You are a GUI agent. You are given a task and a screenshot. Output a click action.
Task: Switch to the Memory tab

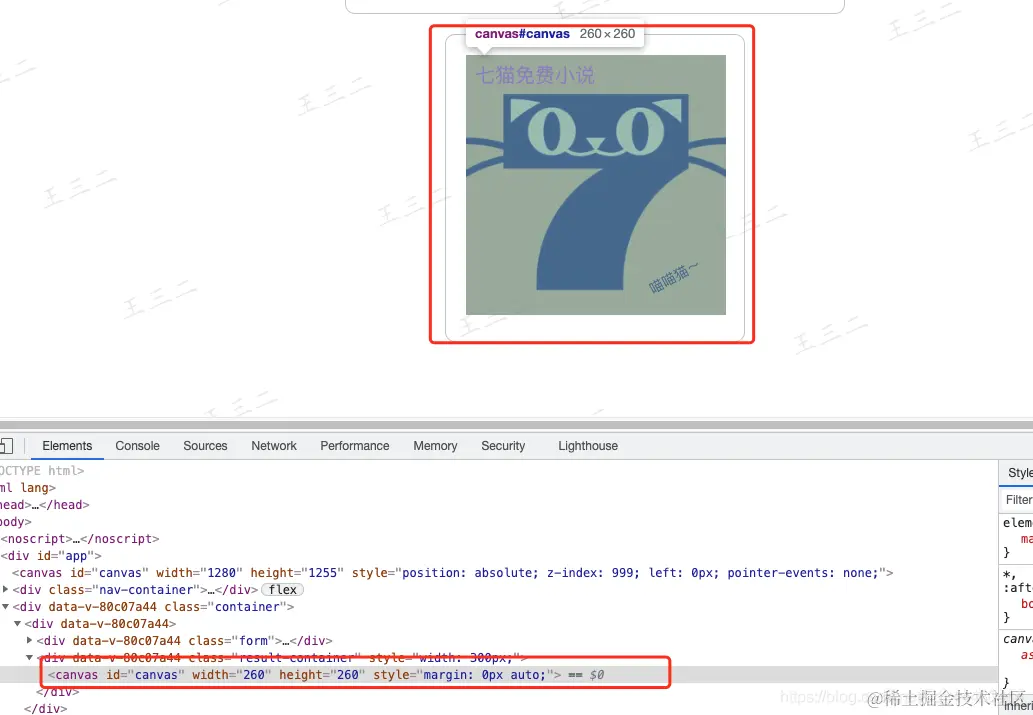click(x=435, y=446)
